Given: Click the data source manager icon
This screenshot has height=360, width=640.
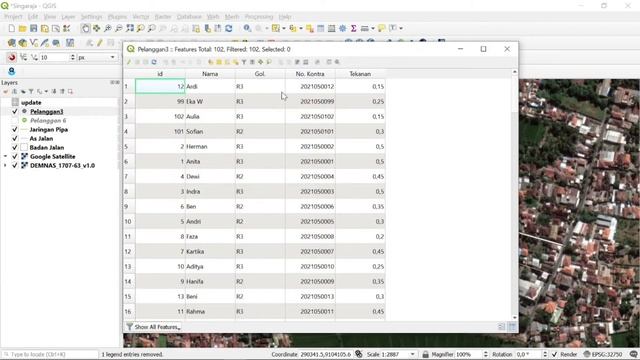Looking at the screenshot, I should [11, 43].
